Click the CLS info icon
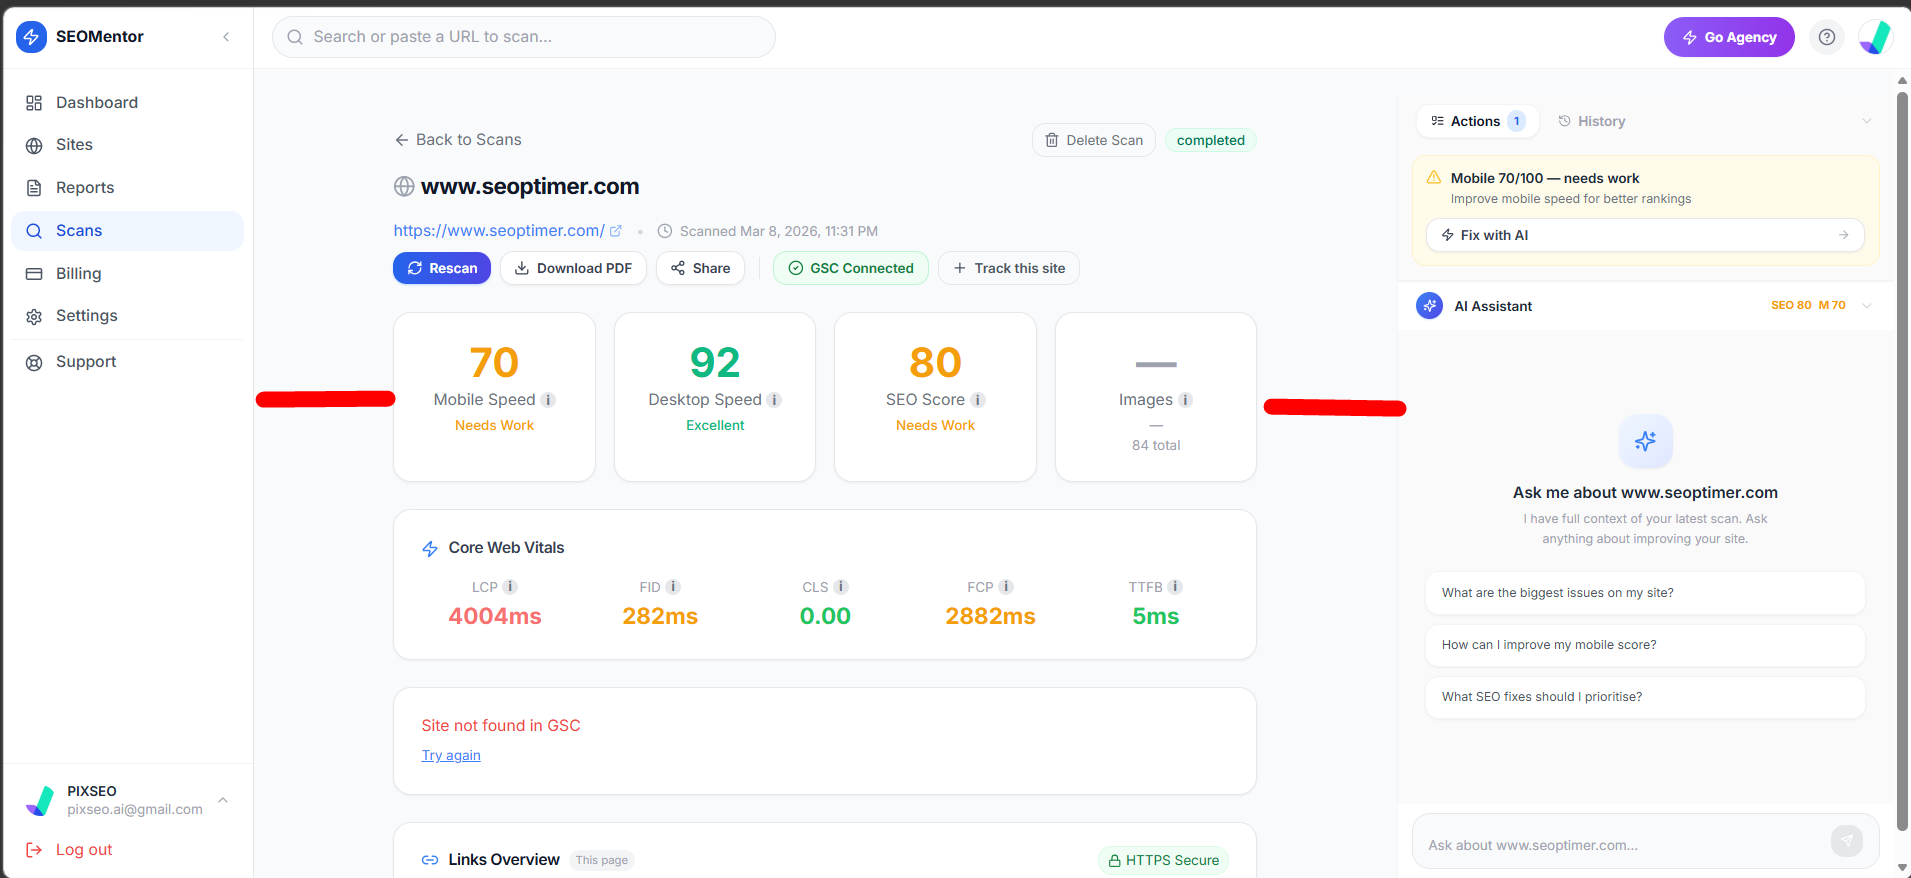The image size is (1911, 878). coord(841,587)
